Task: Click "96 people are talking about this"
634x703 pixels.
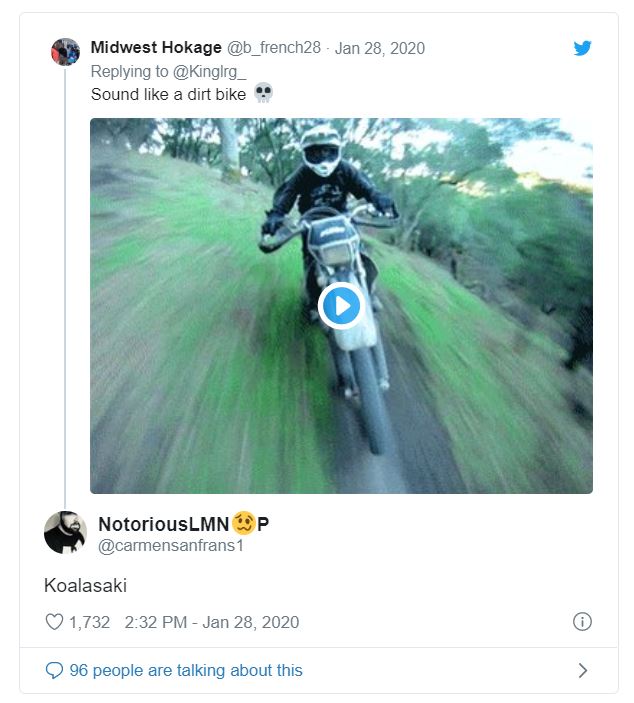Action: point(185,671)
